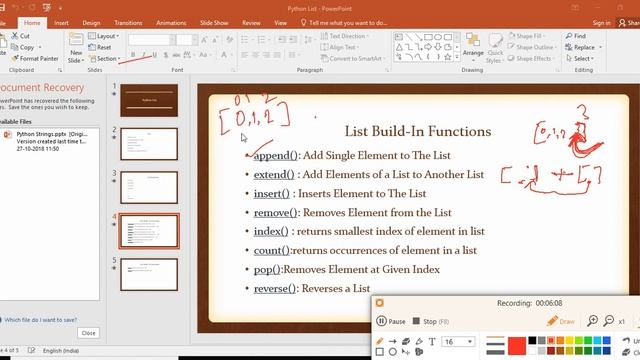640x360 pixels.
Task: Switch to the Insert tab
Action: point(61,23)
